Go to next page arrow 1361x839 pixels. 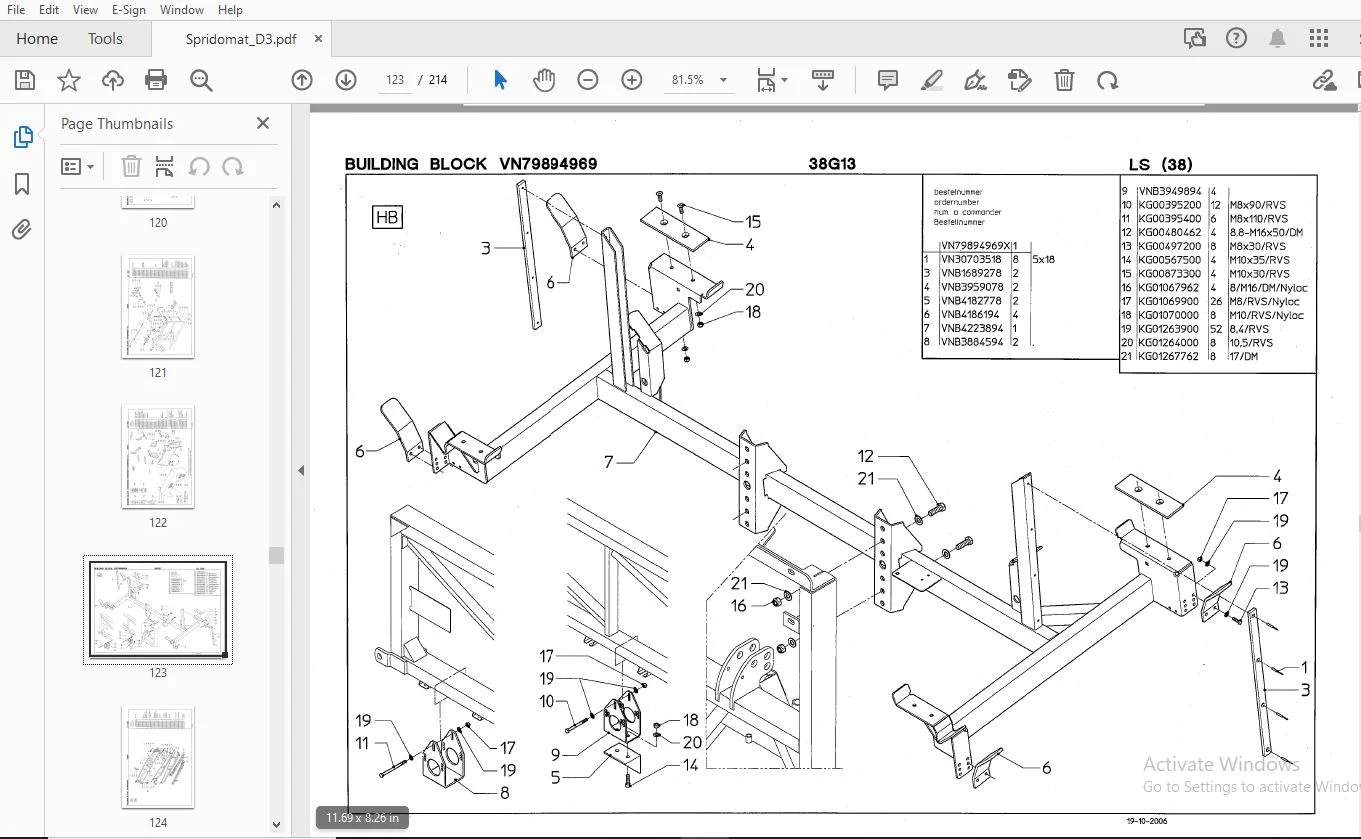(346, 80)
